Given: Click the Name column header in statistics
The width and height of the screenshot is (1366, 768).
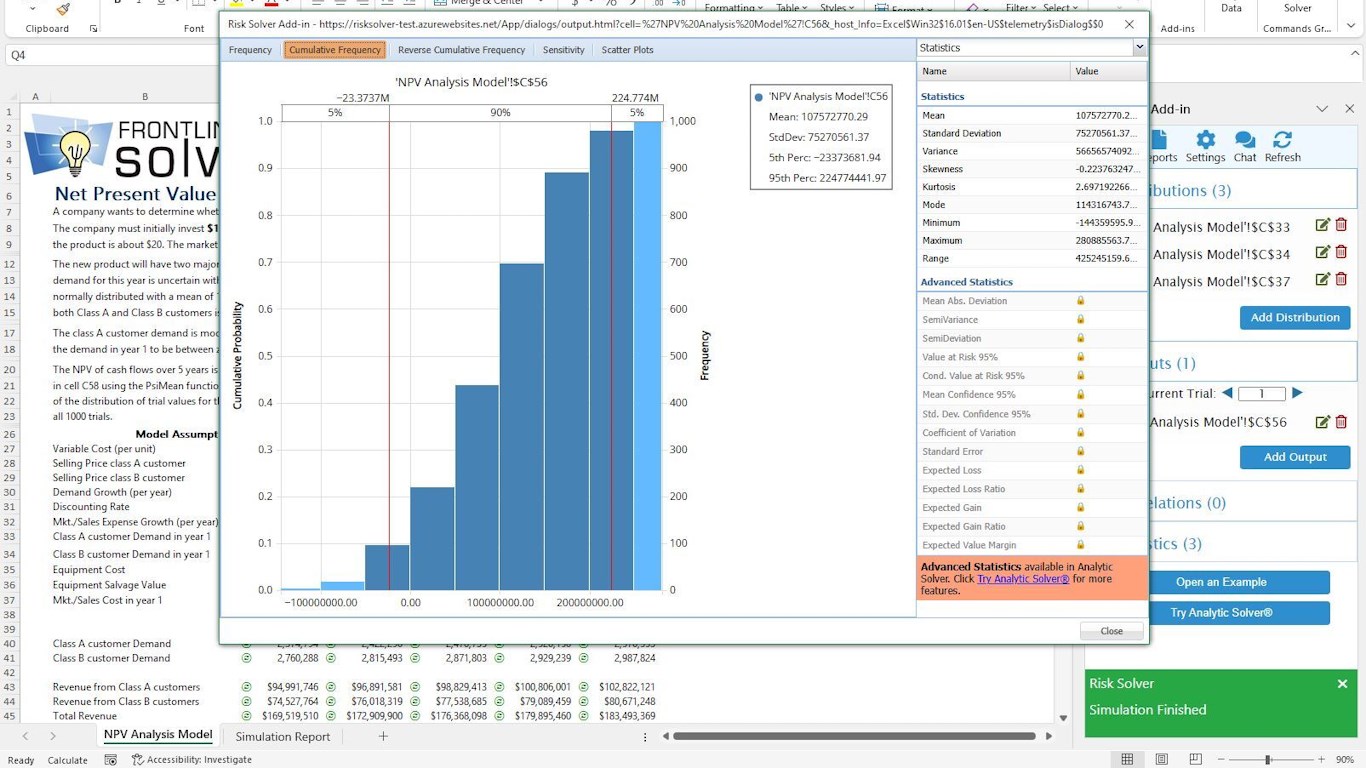Looking at the screenshot, I should [993, 71].
